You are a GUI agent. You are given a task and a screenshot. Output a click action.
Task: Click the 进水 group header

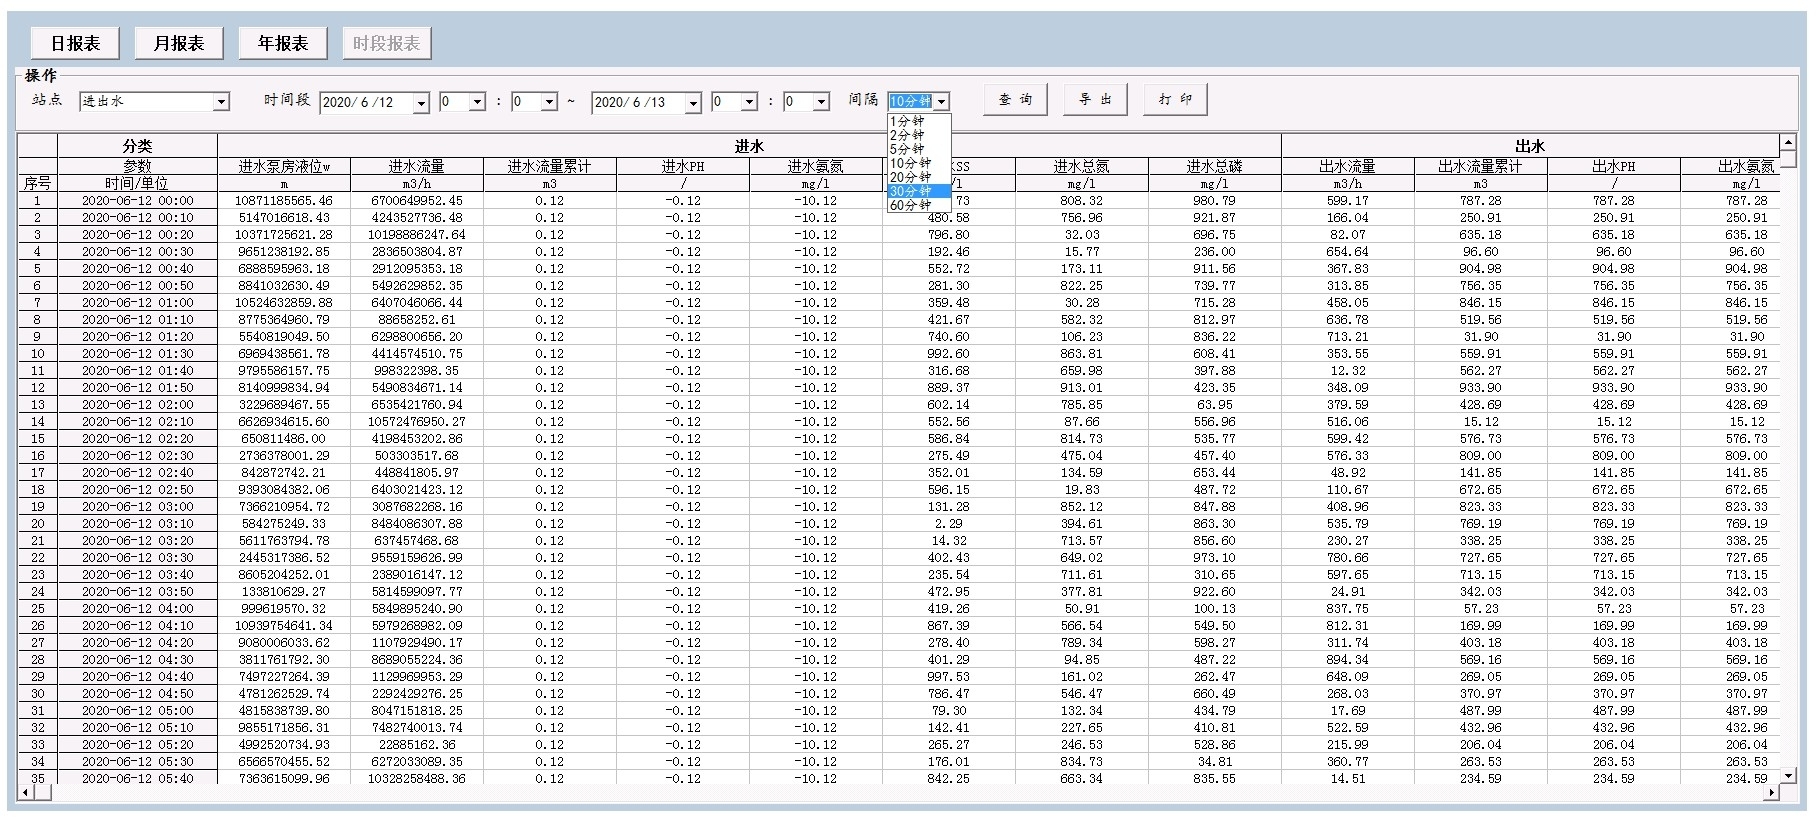click(x=749, y=146)
